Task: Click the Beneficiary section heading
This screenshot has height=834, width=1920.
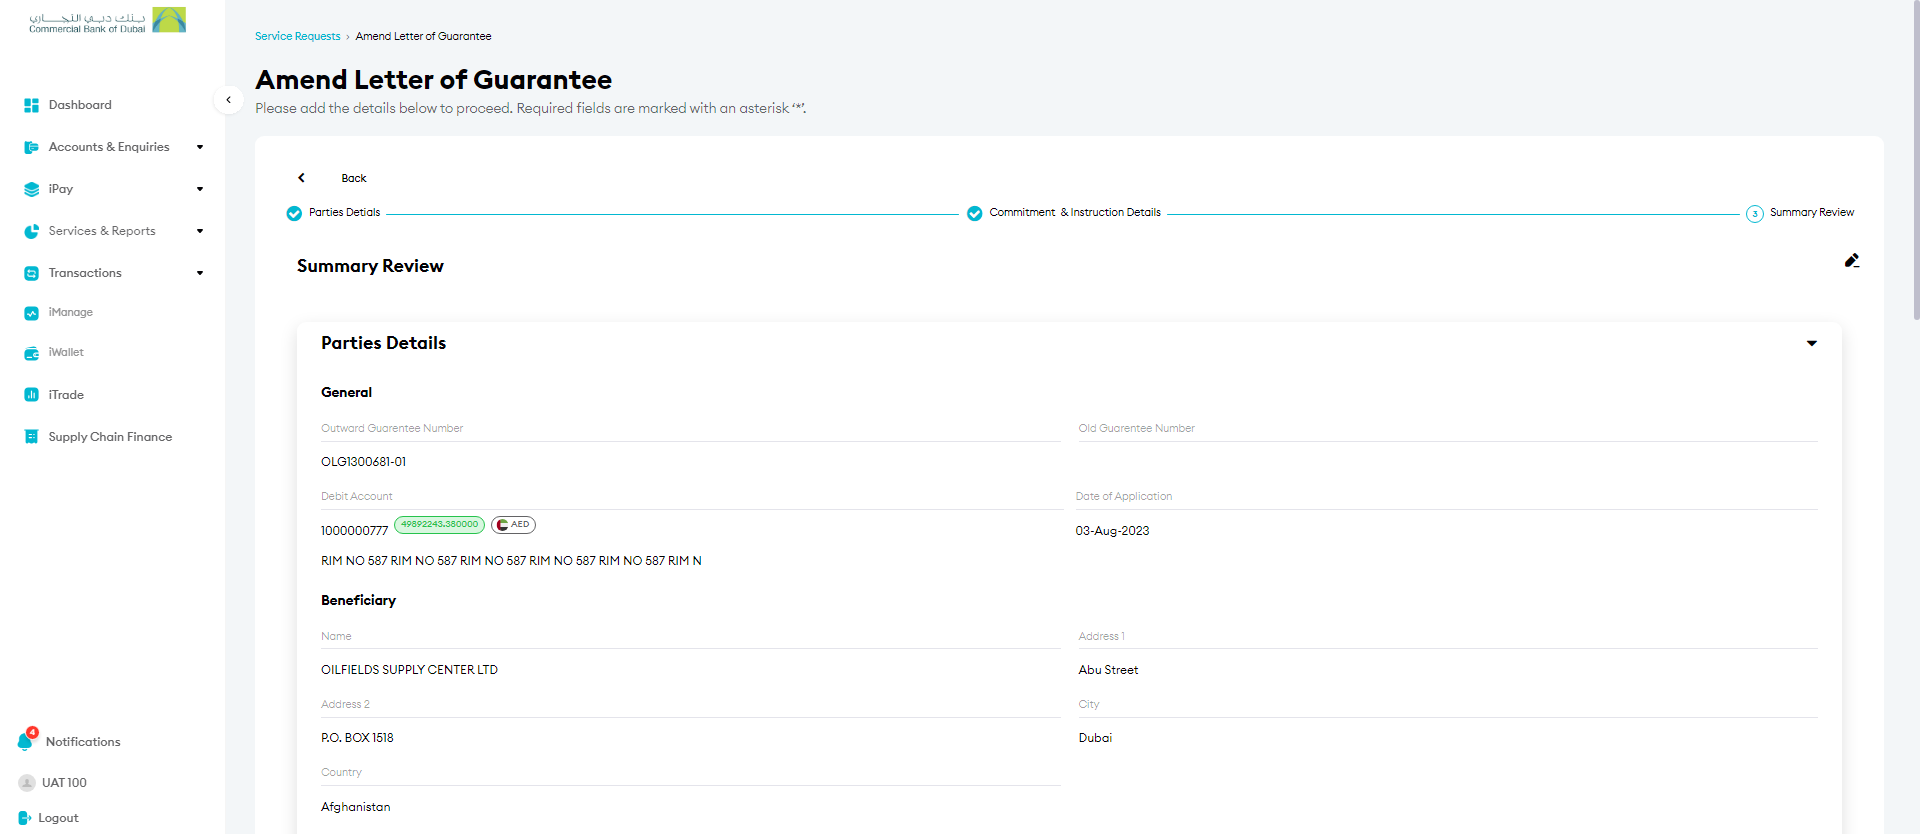Action: [358, 600]
